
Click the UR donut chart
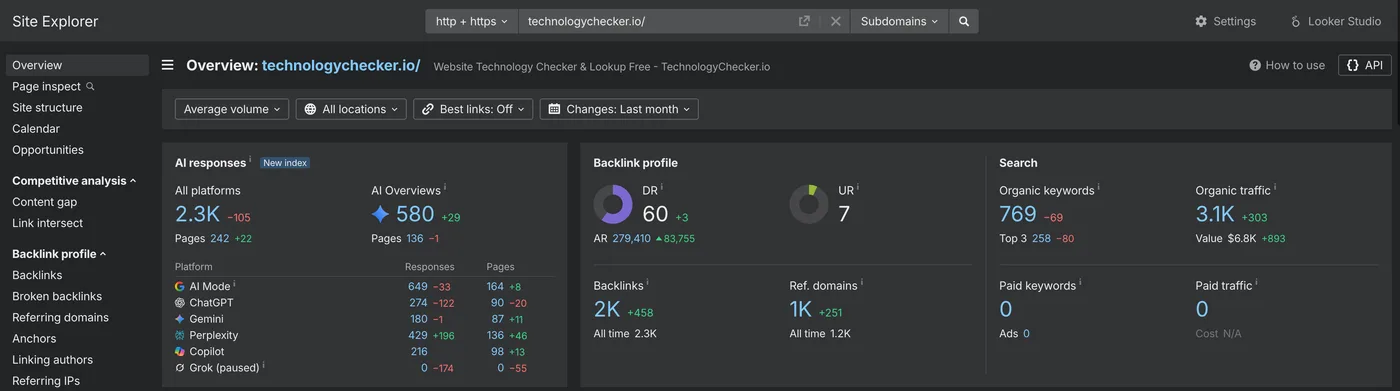pos(809,204)
